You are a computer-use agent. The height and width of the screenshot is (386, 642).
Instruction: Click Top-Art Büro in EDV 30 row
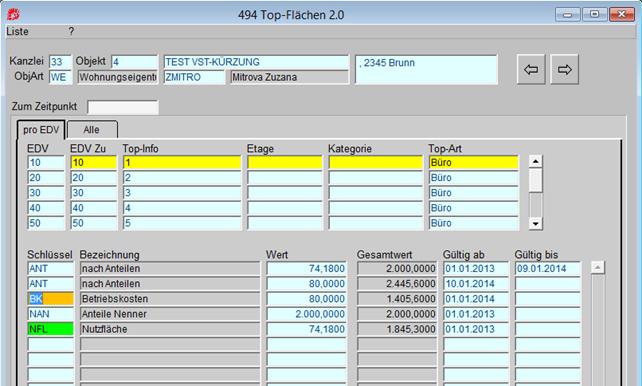[x=474, y=193]
